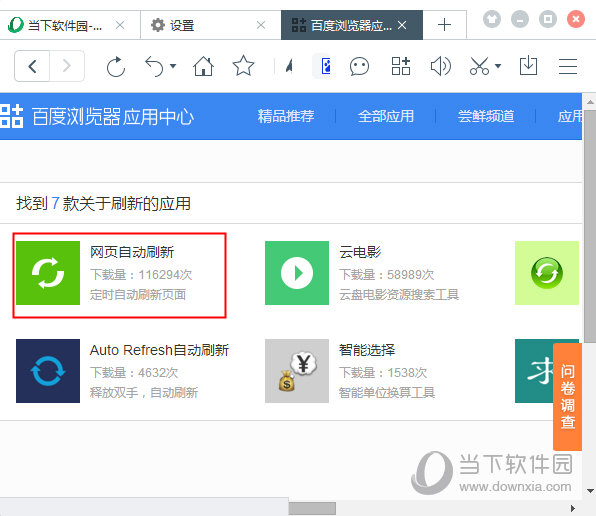The width and height of the screenshot is (596, 516).
Task: Click the scissors screenshot tool
Action: (x=480, y=66)
